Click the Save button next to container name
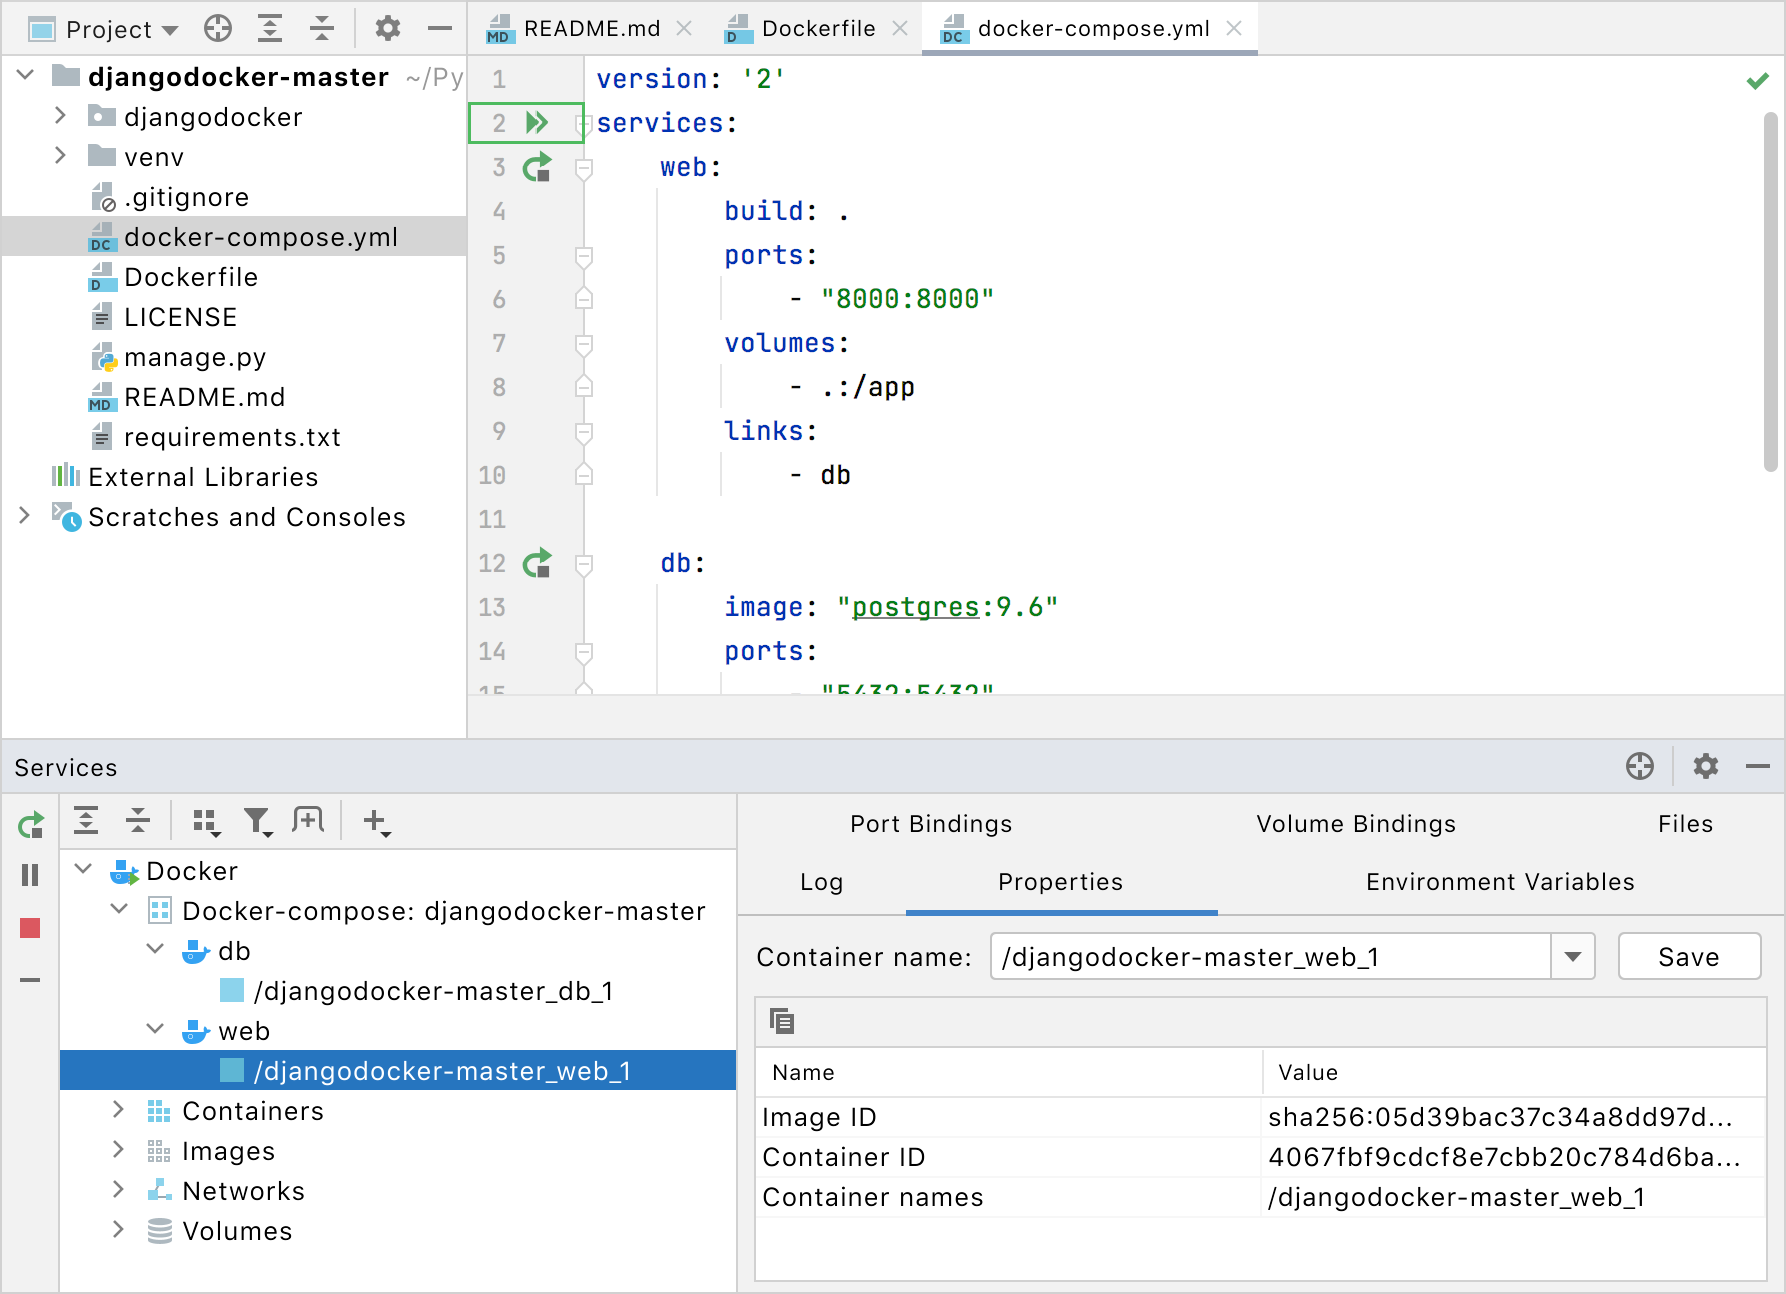 coord(1688,956)
